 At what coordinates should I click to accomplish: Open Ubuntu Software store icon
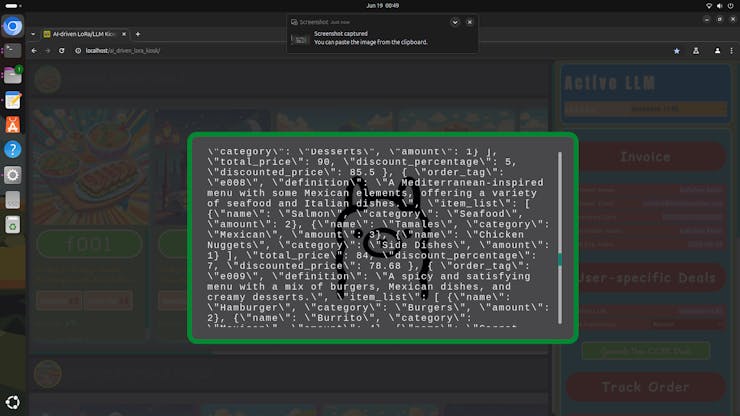13,125
